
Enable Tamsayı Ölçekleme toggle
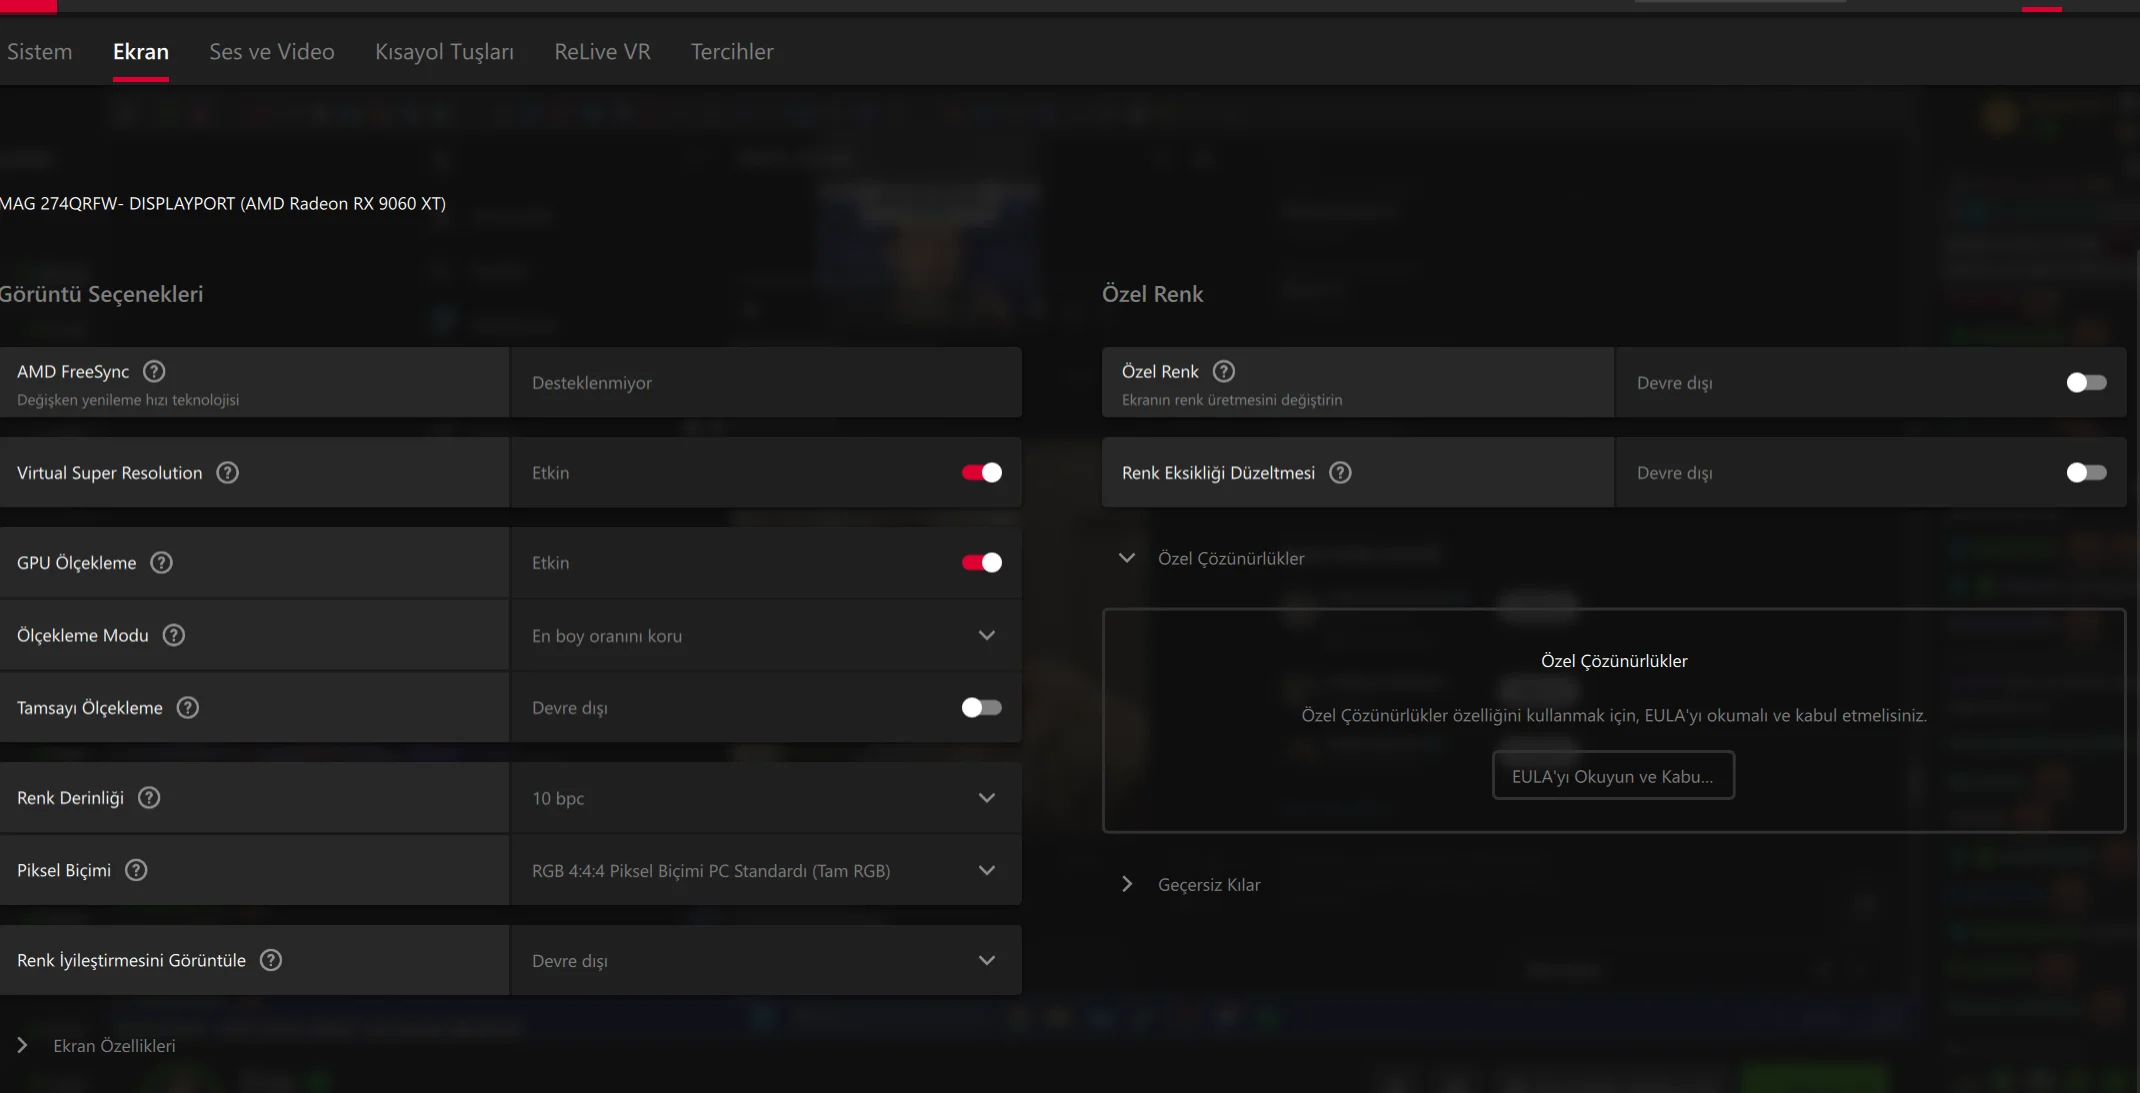tap(981, 707)
